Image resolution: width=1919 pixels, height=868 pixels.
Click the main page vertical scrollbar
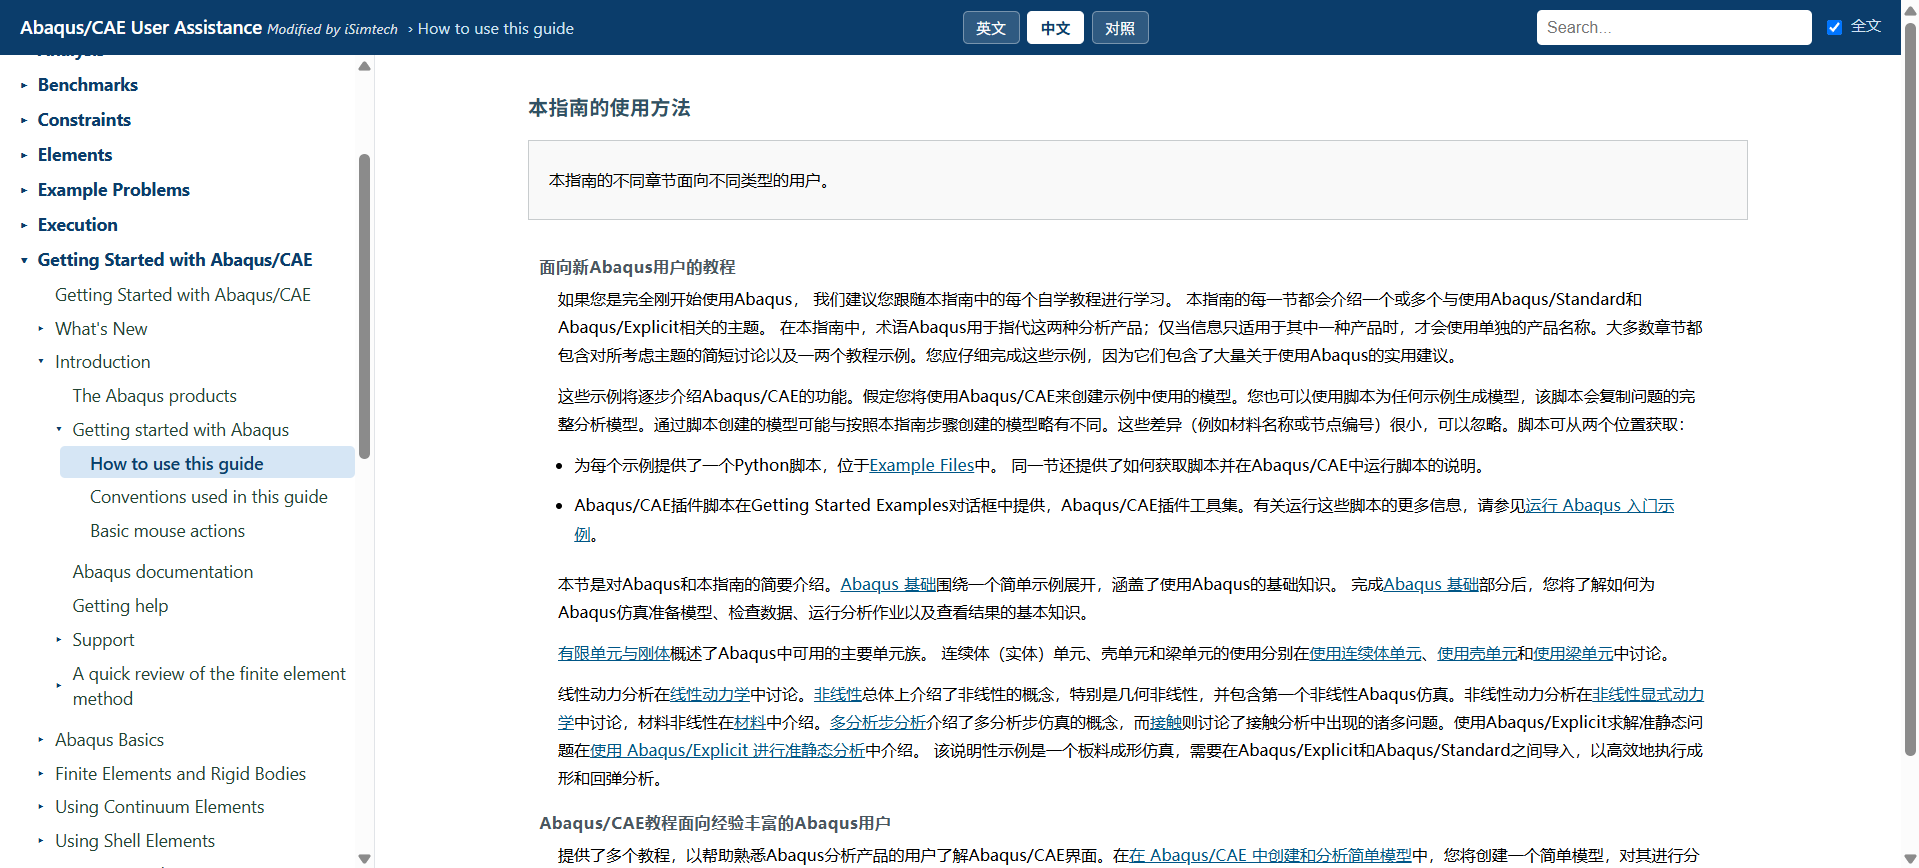click(1910, 390)
